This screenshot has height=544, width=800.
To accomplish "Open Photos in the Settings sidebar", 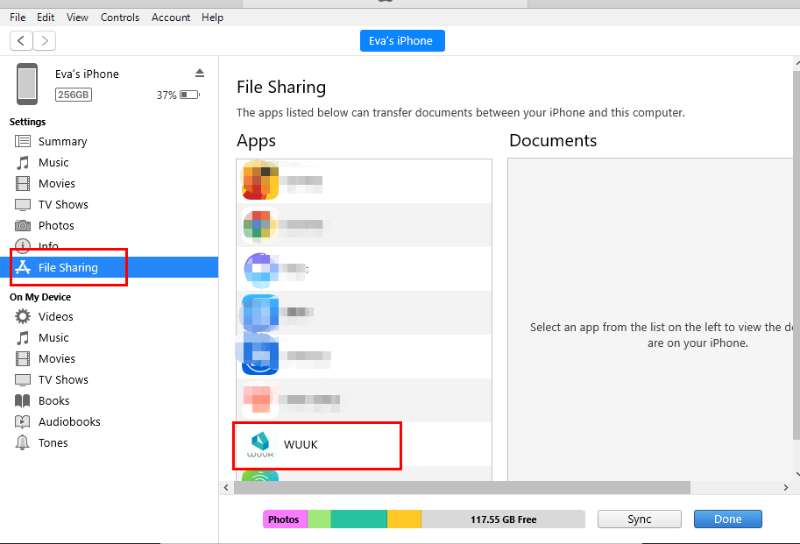I will click(56, 225).
